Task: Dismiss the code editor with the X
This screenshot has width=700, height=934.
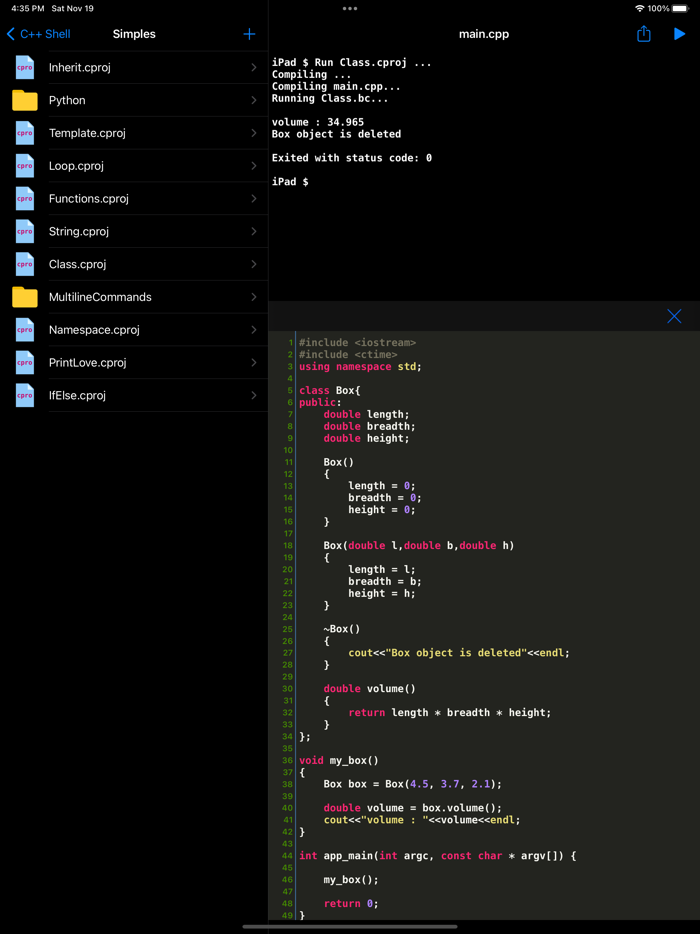Action: tap(674, 316)
